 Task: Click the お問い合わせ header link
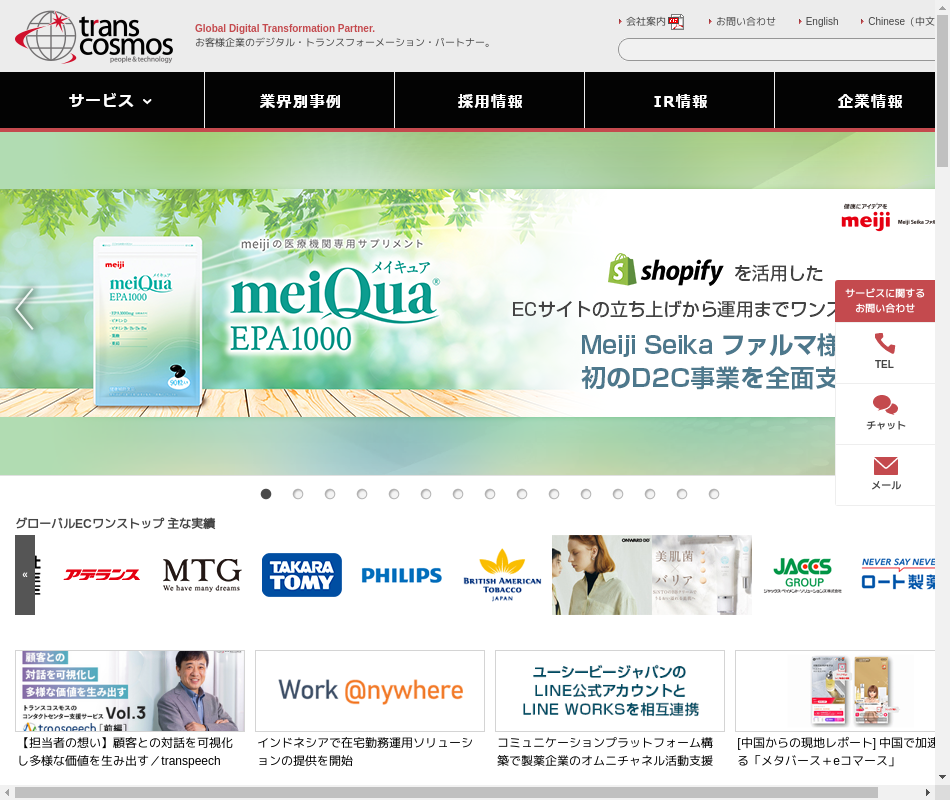pos(746,21)
